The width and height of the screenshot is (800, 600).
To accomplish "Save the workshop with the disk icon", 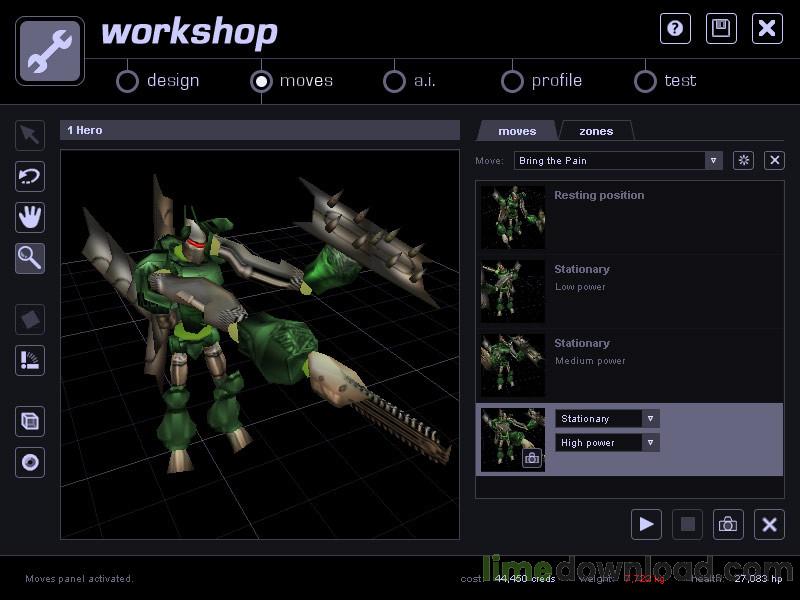I will point(721,29).
